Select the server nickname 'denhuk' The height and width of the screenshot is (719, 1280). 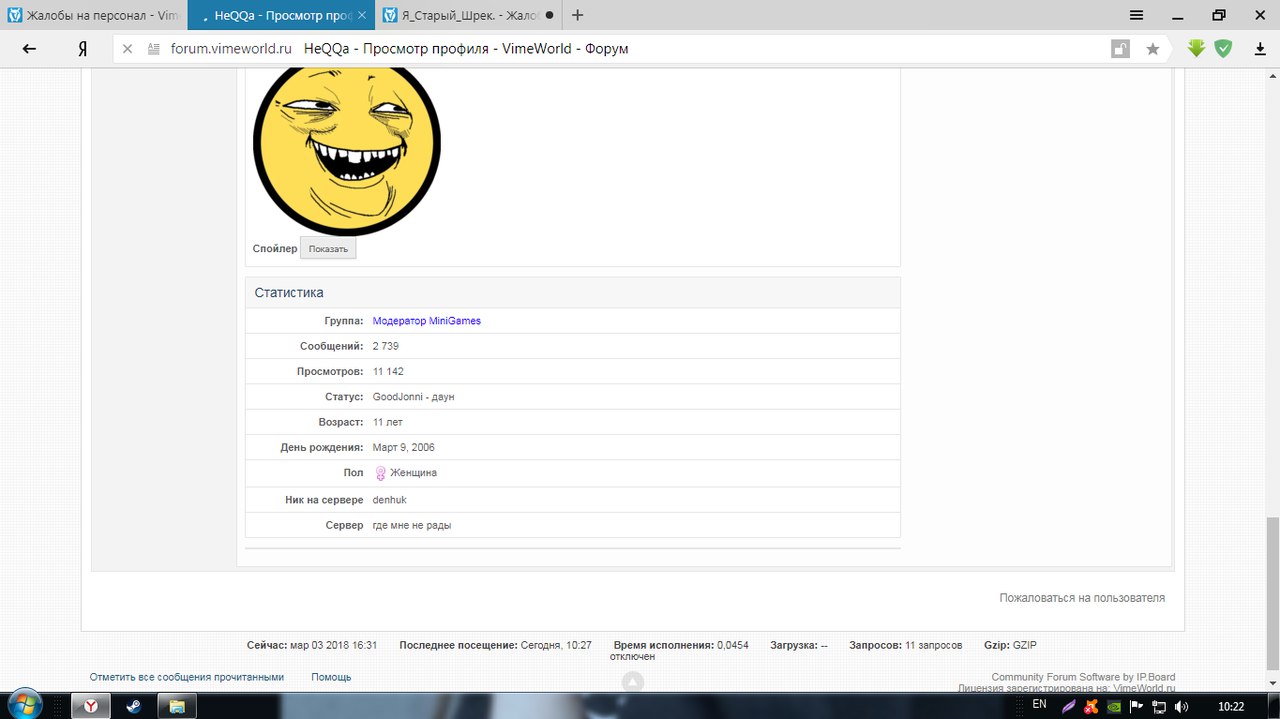pos(390,499)
